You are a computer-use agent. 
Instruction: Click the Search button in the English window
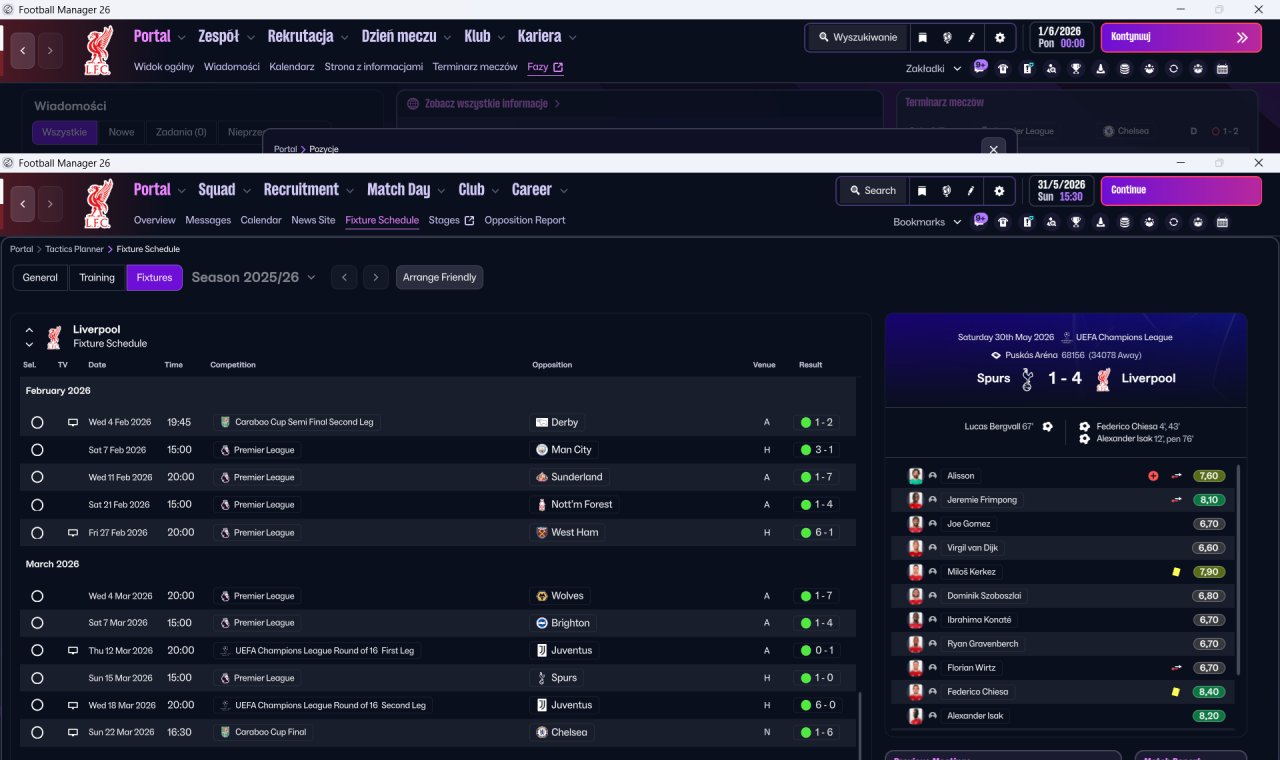(872, 190)
